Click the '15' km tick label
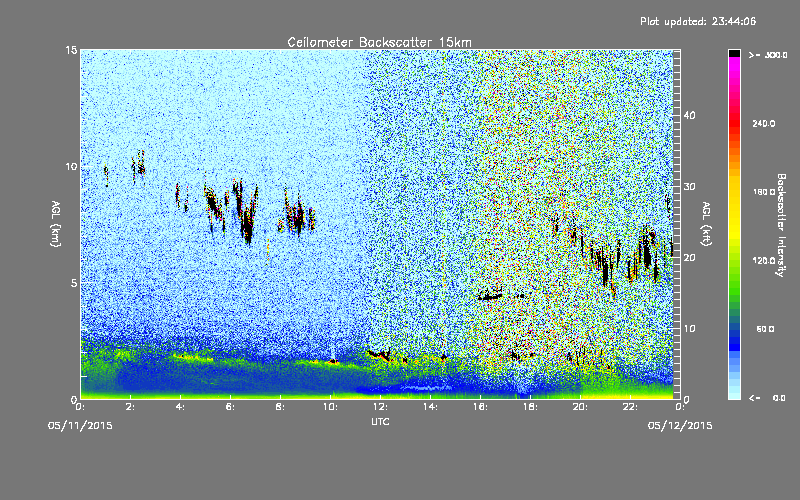 [x=71, y=50]
